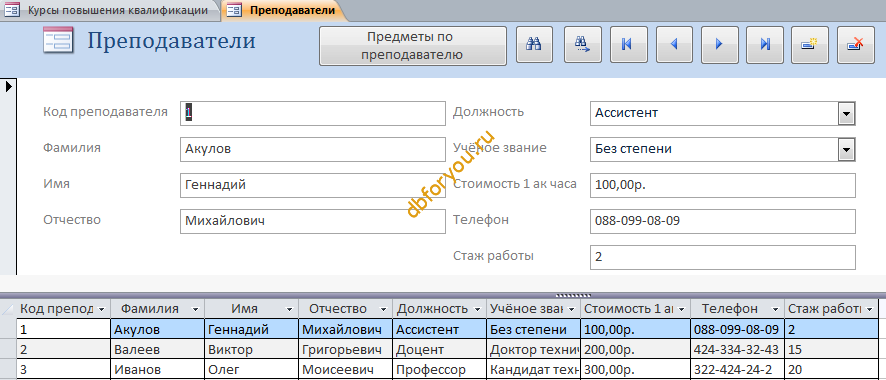Image resolution: width=886 pixels, height=380 pixels.
Task: Open the Имя column filter arrow
Action: 290,309
